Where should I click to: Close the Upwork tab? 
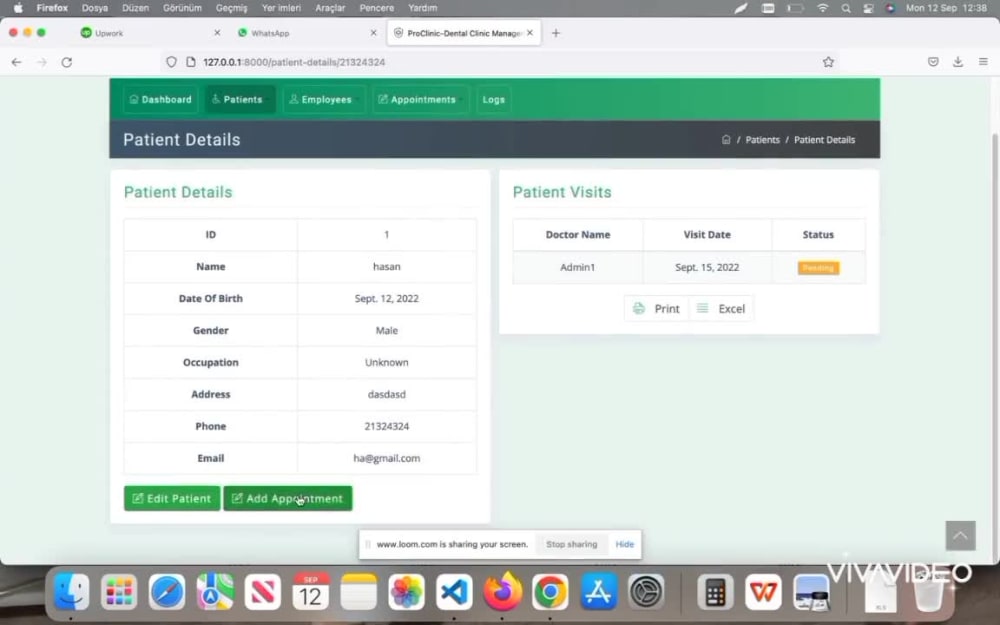tap(217, 33)
